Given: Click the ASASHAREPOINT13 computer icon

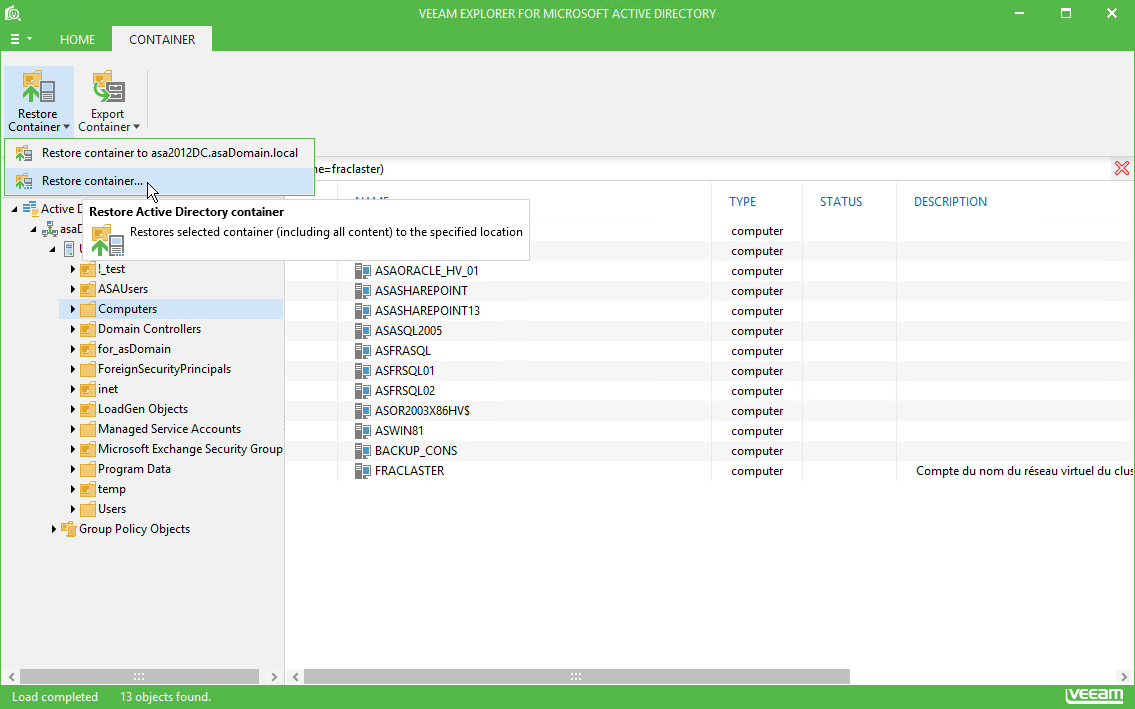Looking at the screenshot, I should pyautogui.click(x=363, y=311).
